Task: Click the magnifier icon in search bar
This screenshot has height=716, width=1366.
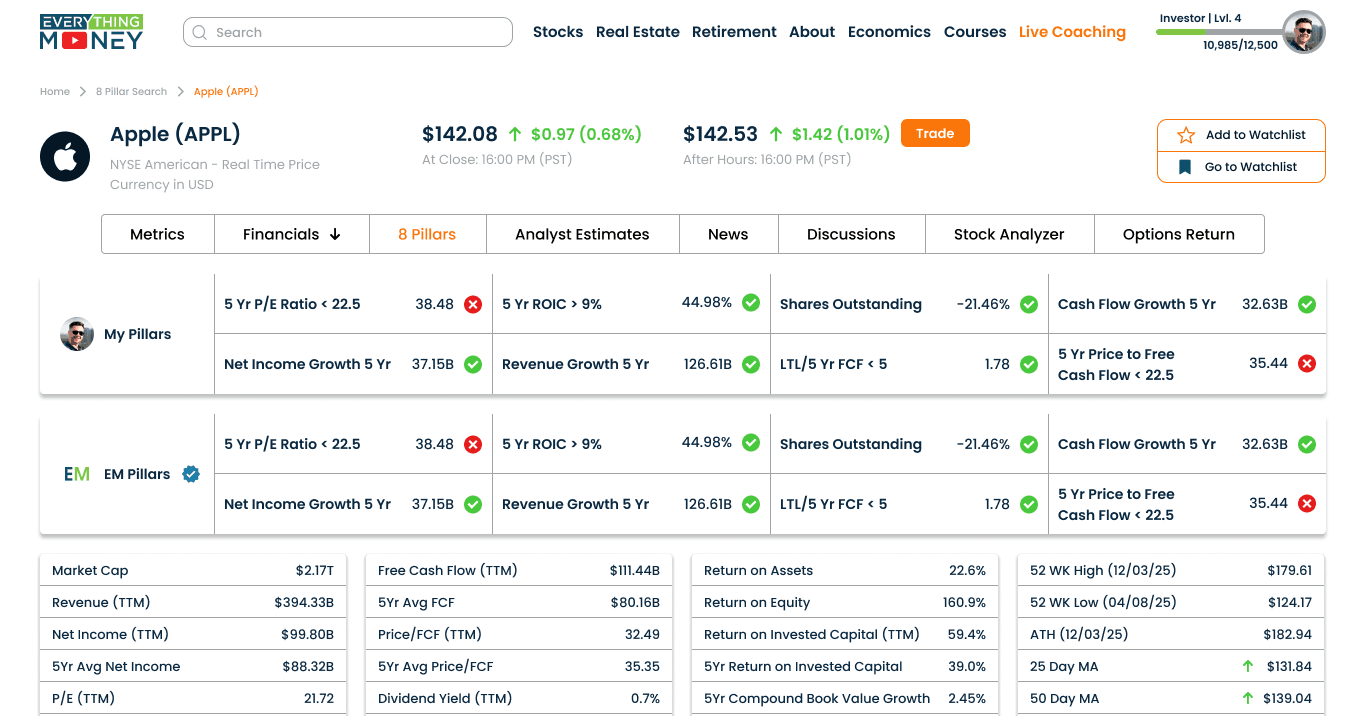Action: 200,32
